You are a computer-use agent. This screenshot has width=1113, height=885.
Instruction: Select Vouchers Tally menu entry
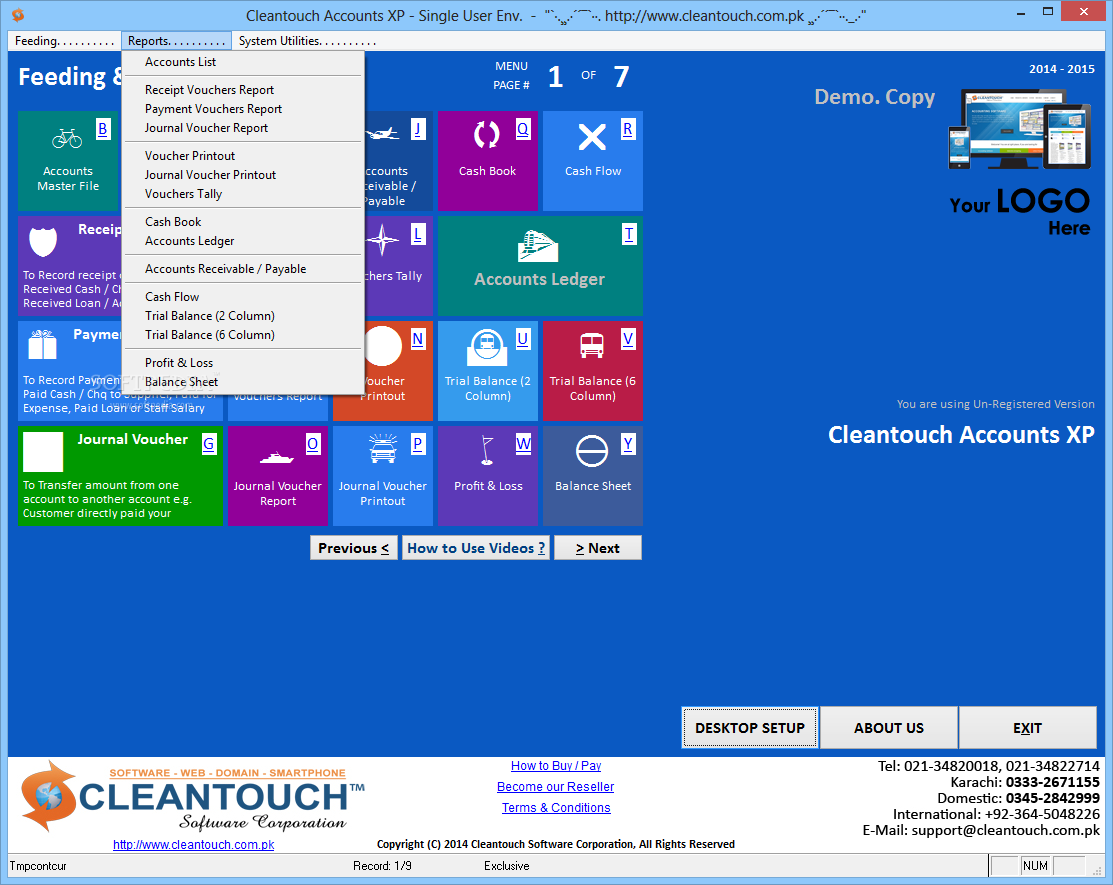point(243,194)
